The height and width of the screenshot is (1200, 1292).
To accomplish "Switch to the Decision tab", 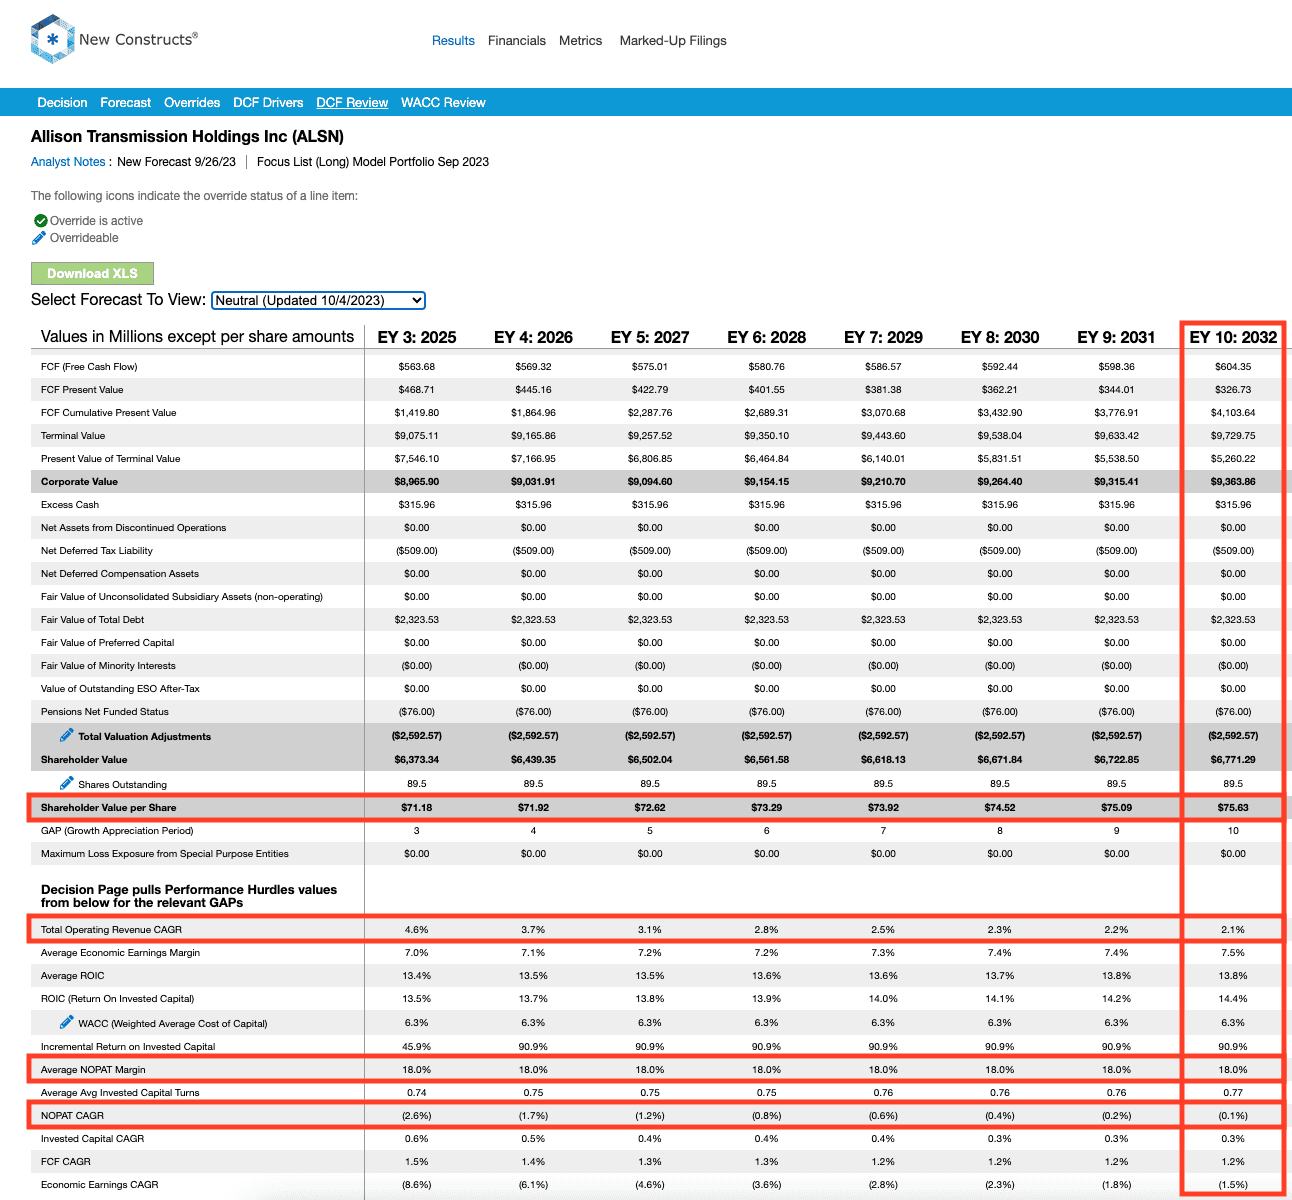I will [62, 103].
